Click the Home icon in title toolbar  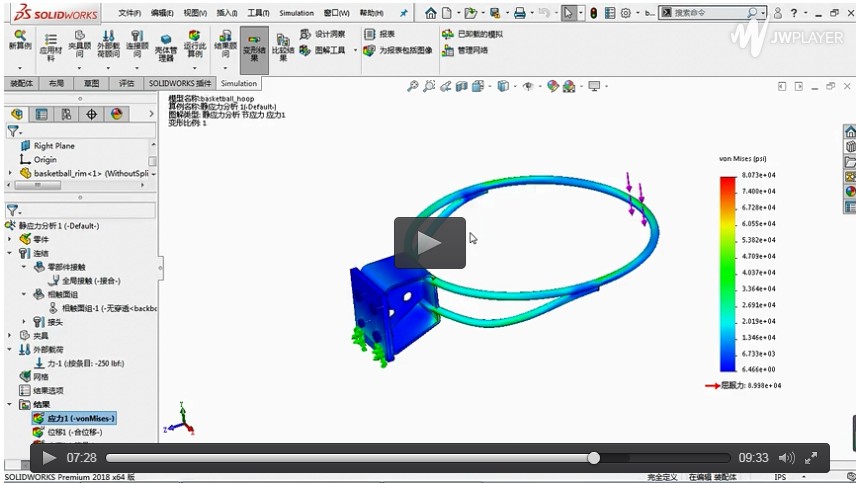pyautogui.click(x=430, y=13)
